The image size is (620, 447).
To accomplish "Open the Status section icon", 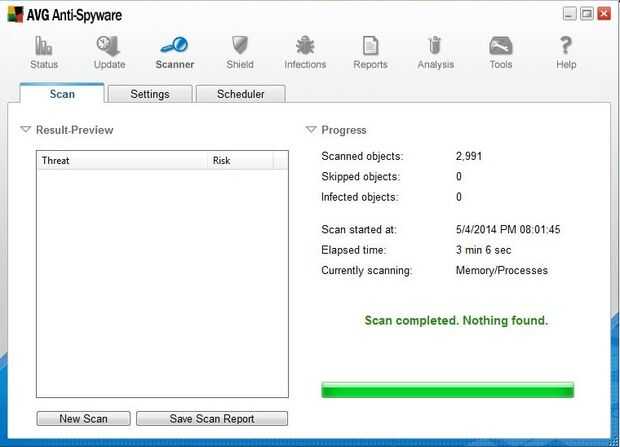I will tap(43, 45).
